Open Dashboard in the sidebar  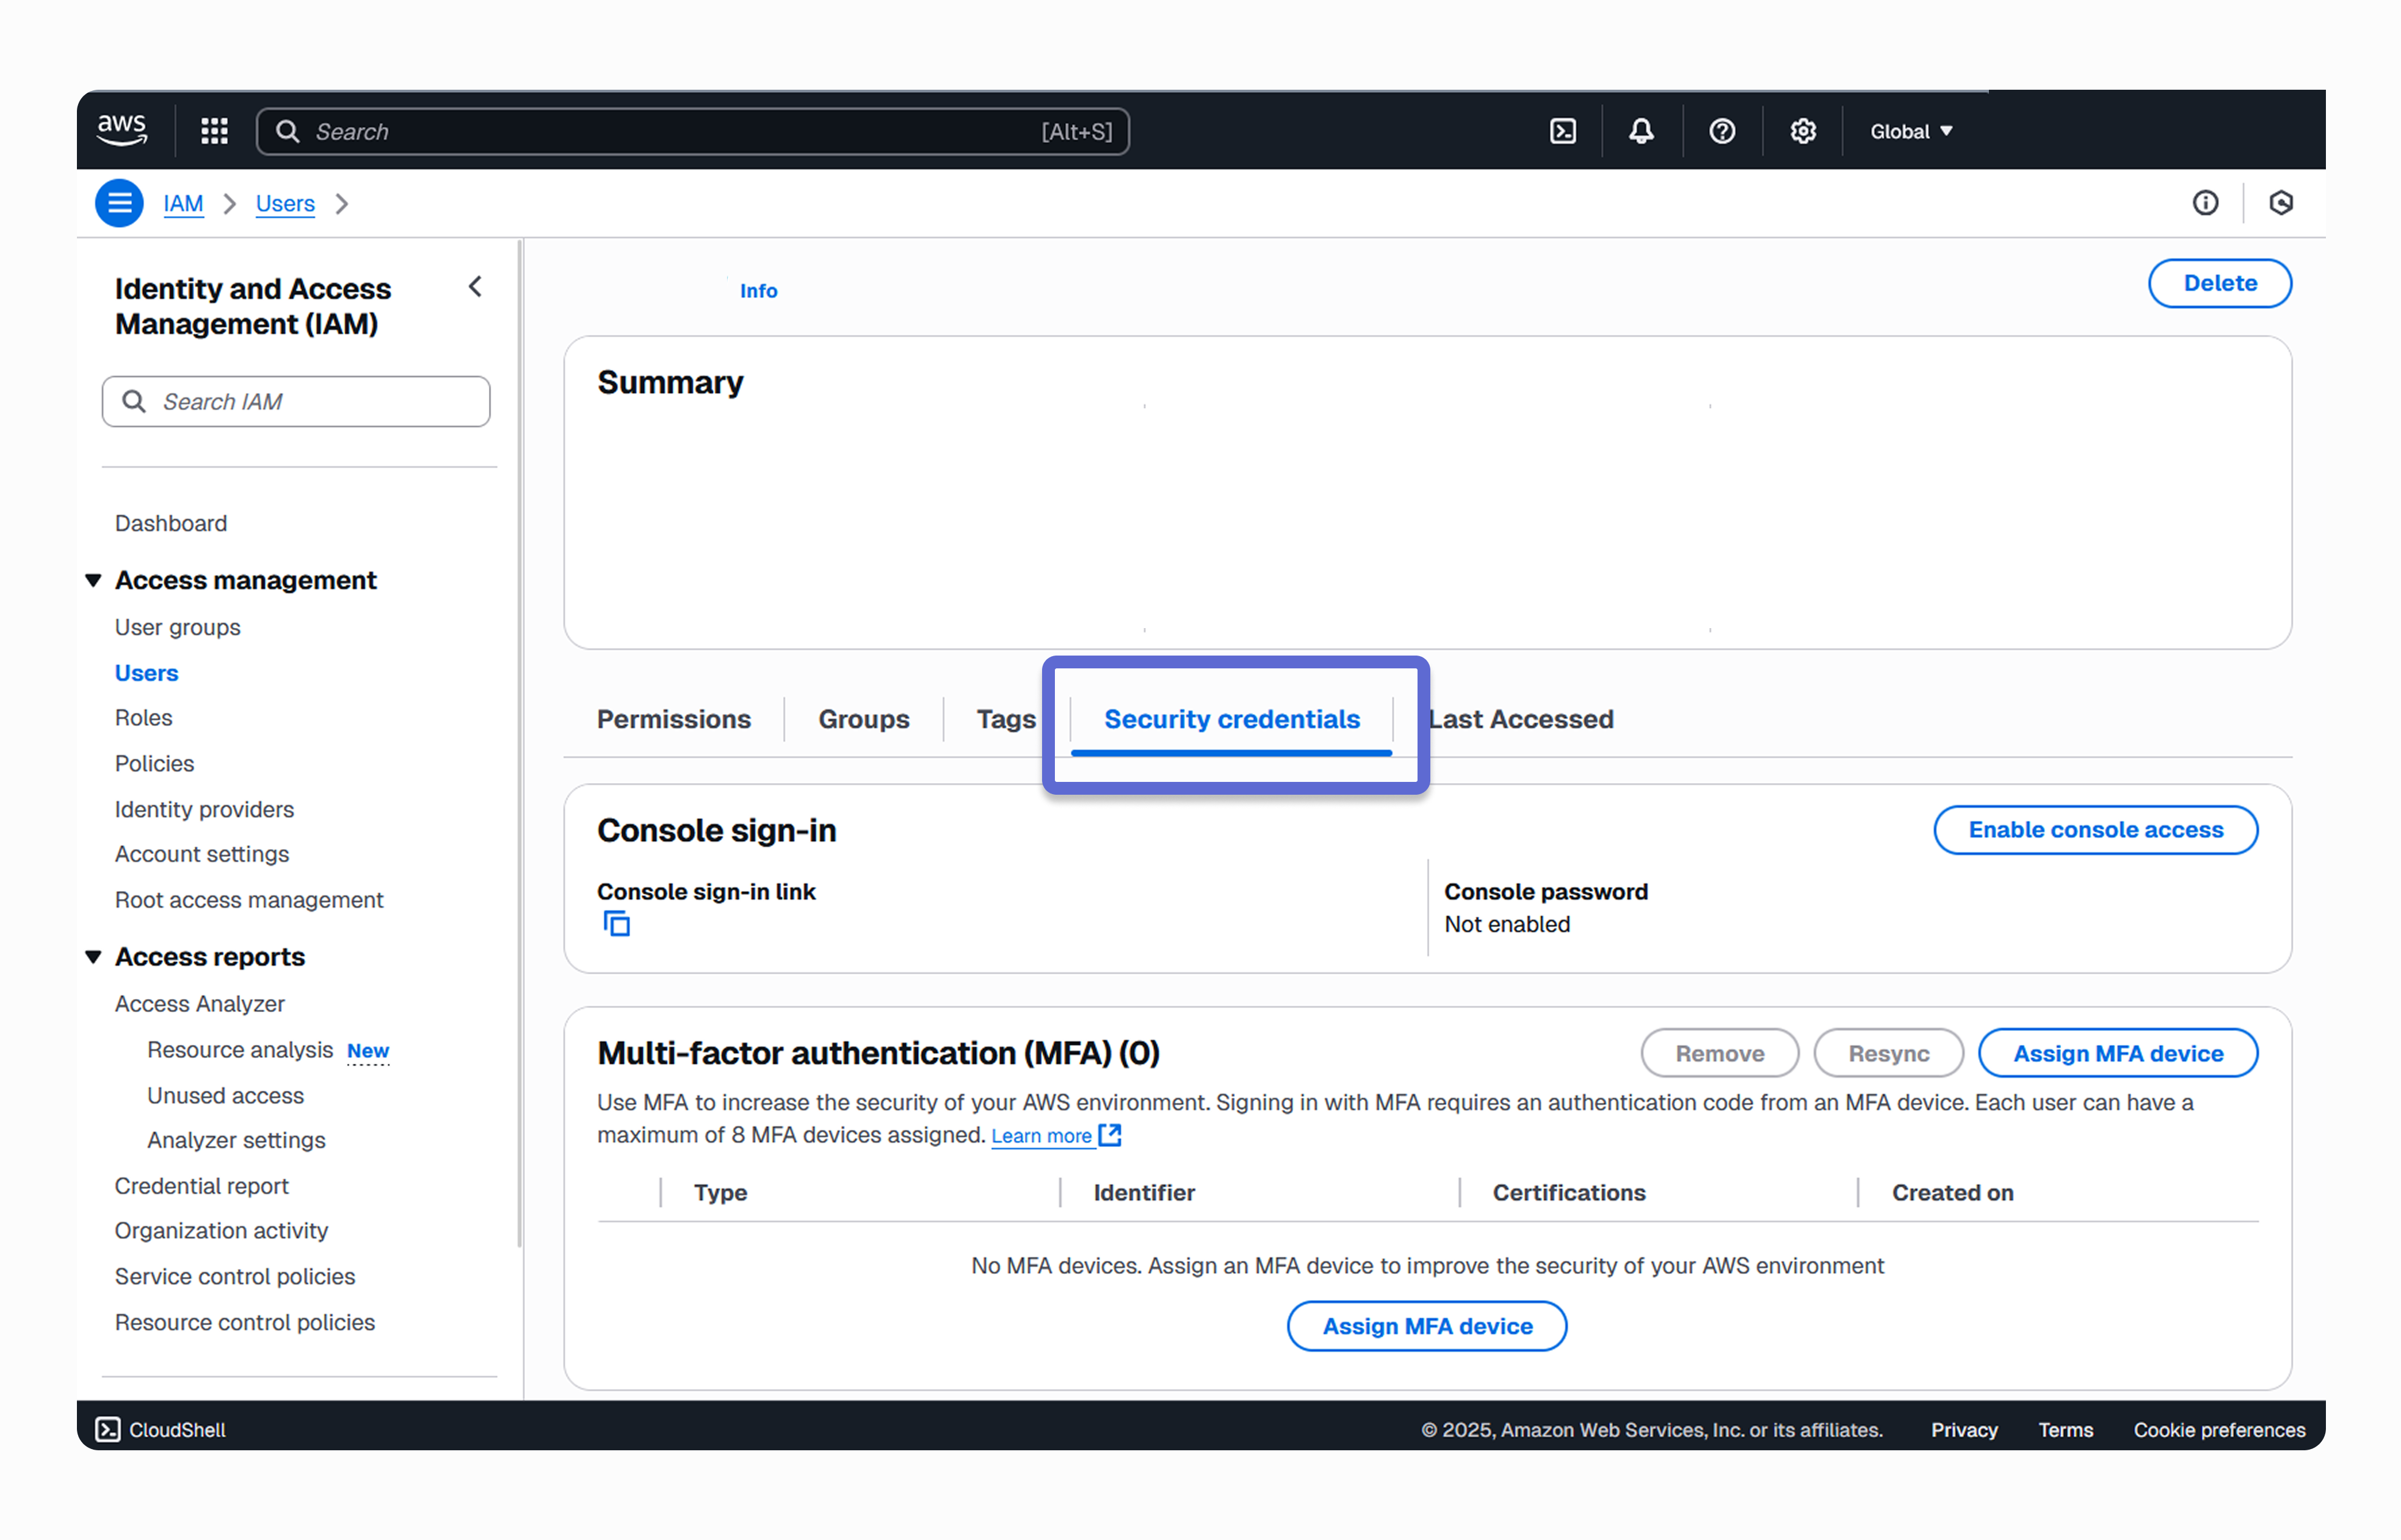(x=171, y=523)
